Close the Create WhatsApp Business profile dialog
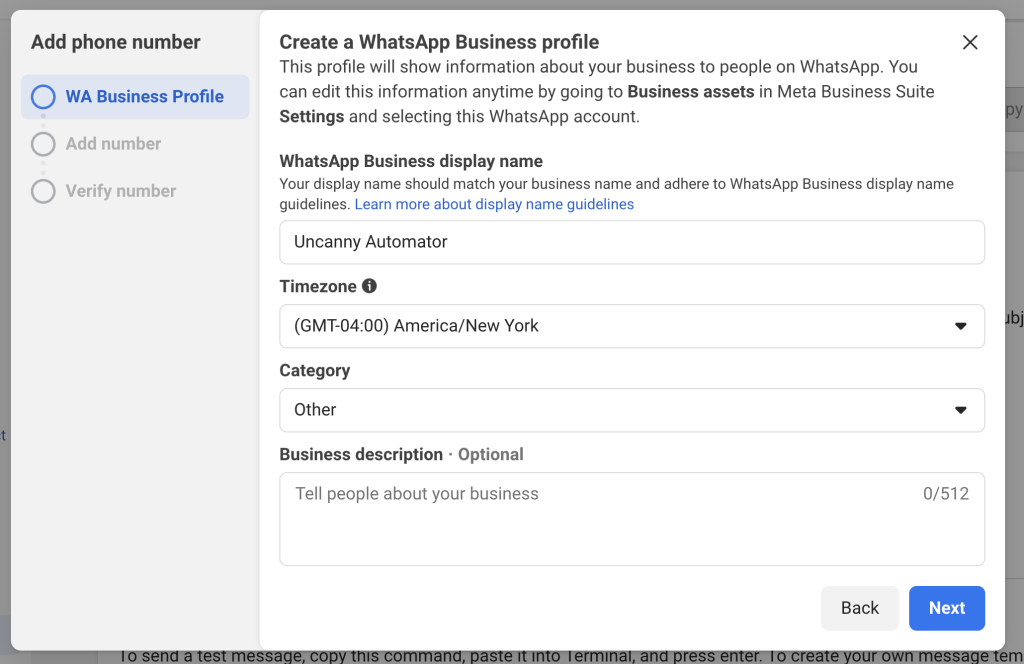Screen dimensions: 1024x664 coord(969,42)
